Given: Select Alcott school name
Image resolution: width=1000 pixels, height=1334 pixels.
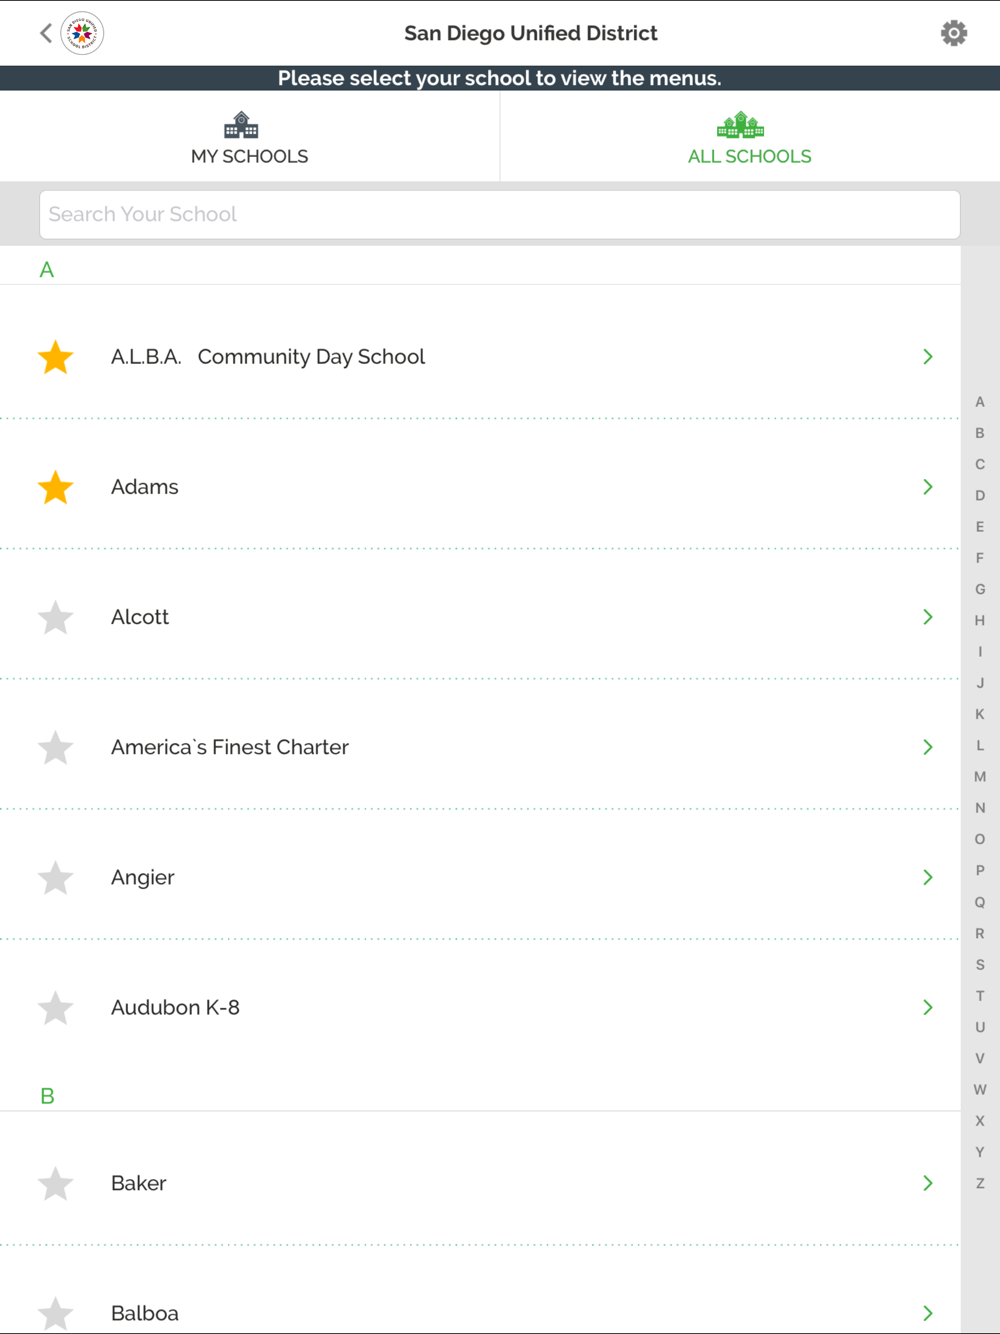Looking at the screenshot, I should [140, 617].
